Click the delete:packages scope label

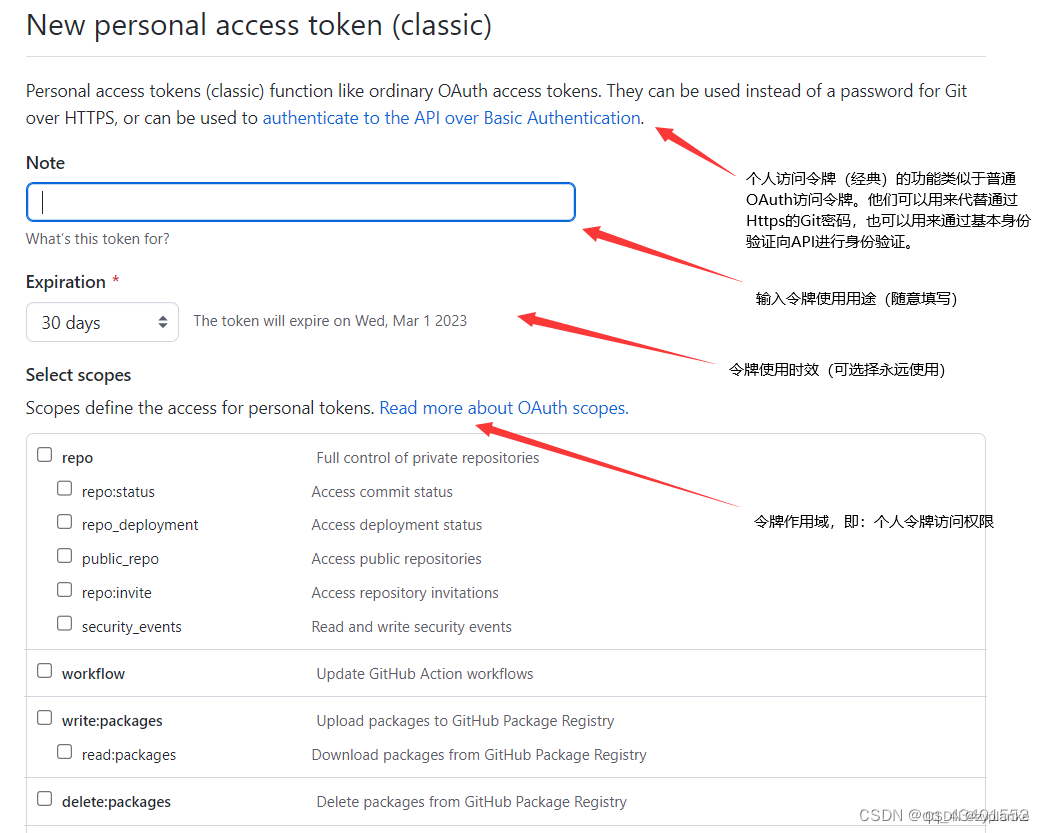pyautogui.click(x=116, y=802)
